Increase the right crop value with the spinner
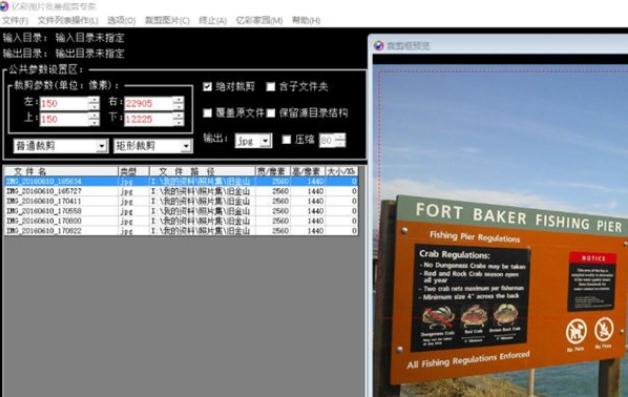 [x=179, y=100]
